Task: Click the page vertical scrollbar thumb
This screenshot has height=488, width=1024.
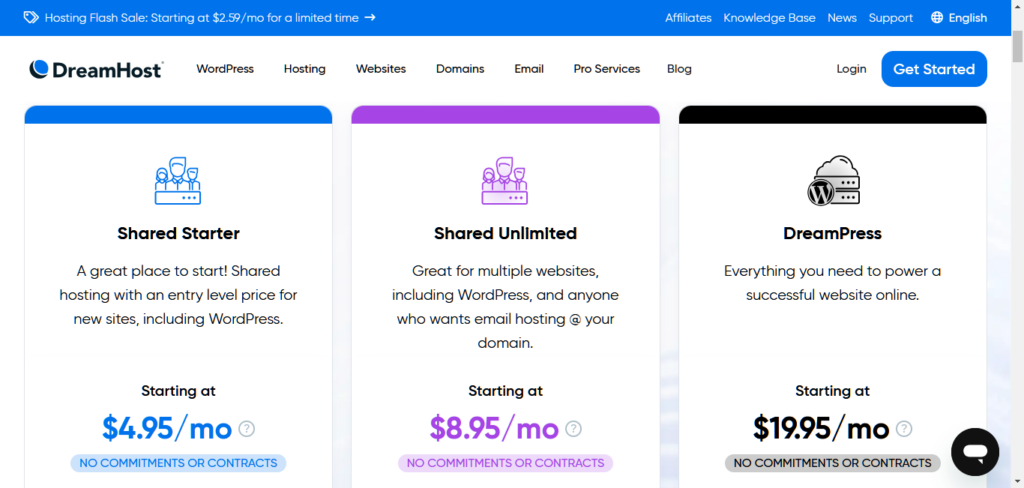Action: (1017, 46)
